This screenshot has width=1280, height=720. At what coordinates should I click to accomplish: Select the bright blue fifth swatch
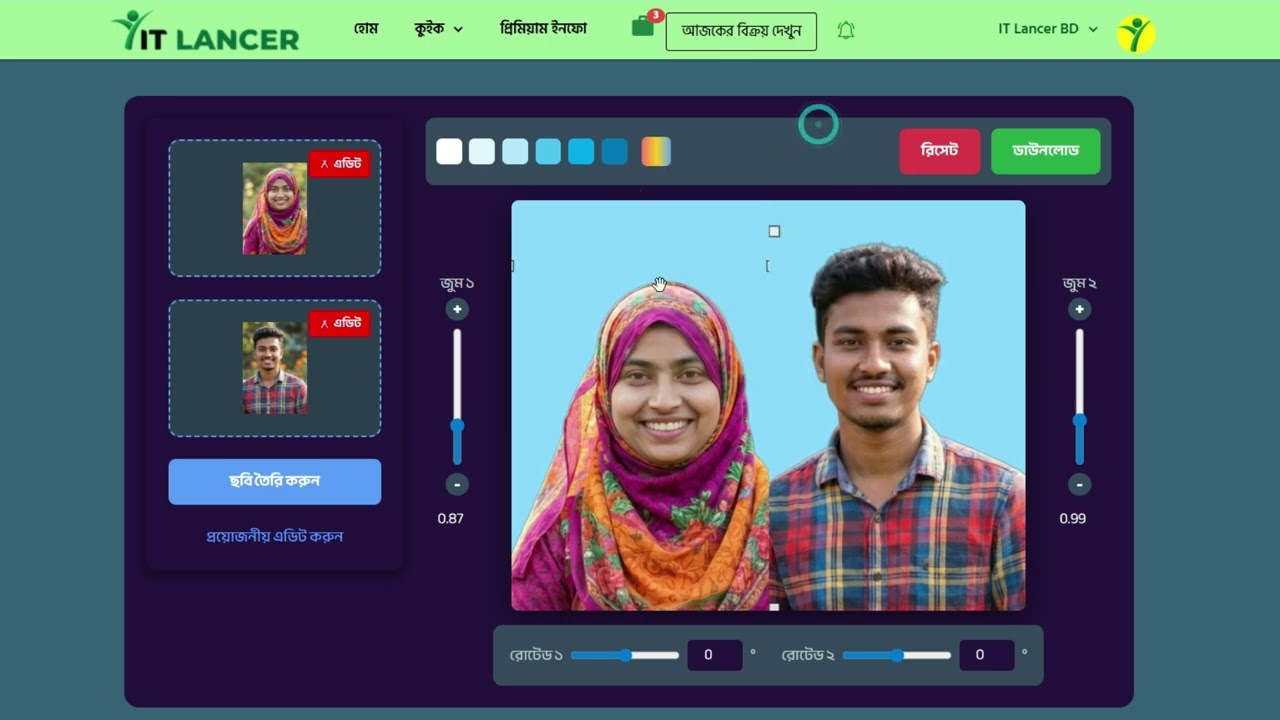coord(581,151)
